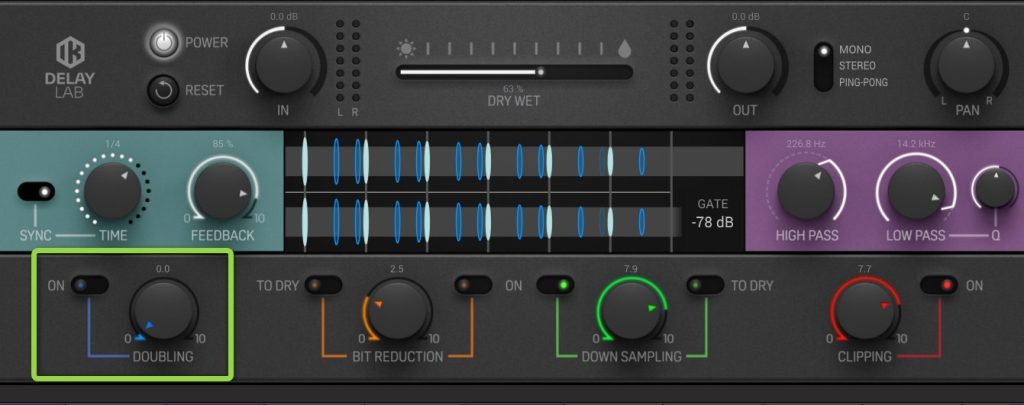Image resolution: width=1024 pixels, height=405 pixels.
Task: Click the GATE -78 dB value field
Action: pos(711,221)
